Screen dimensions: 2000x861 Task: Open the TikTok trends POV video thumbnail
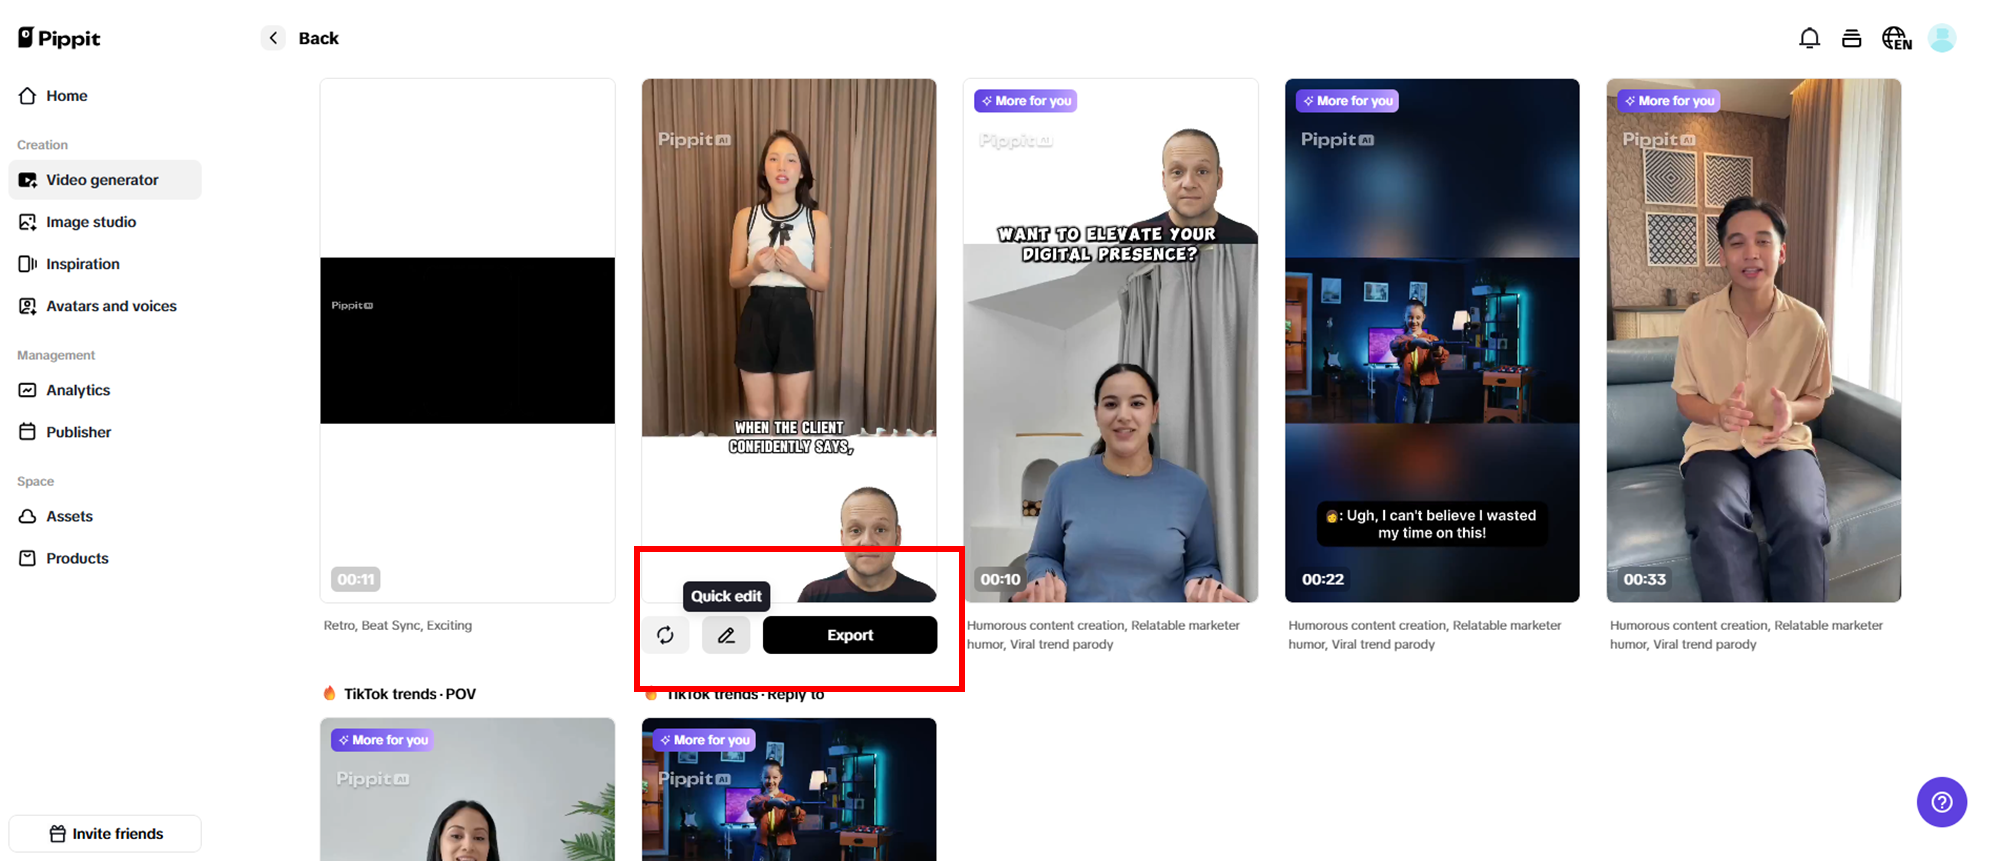[x=467, y=789]
